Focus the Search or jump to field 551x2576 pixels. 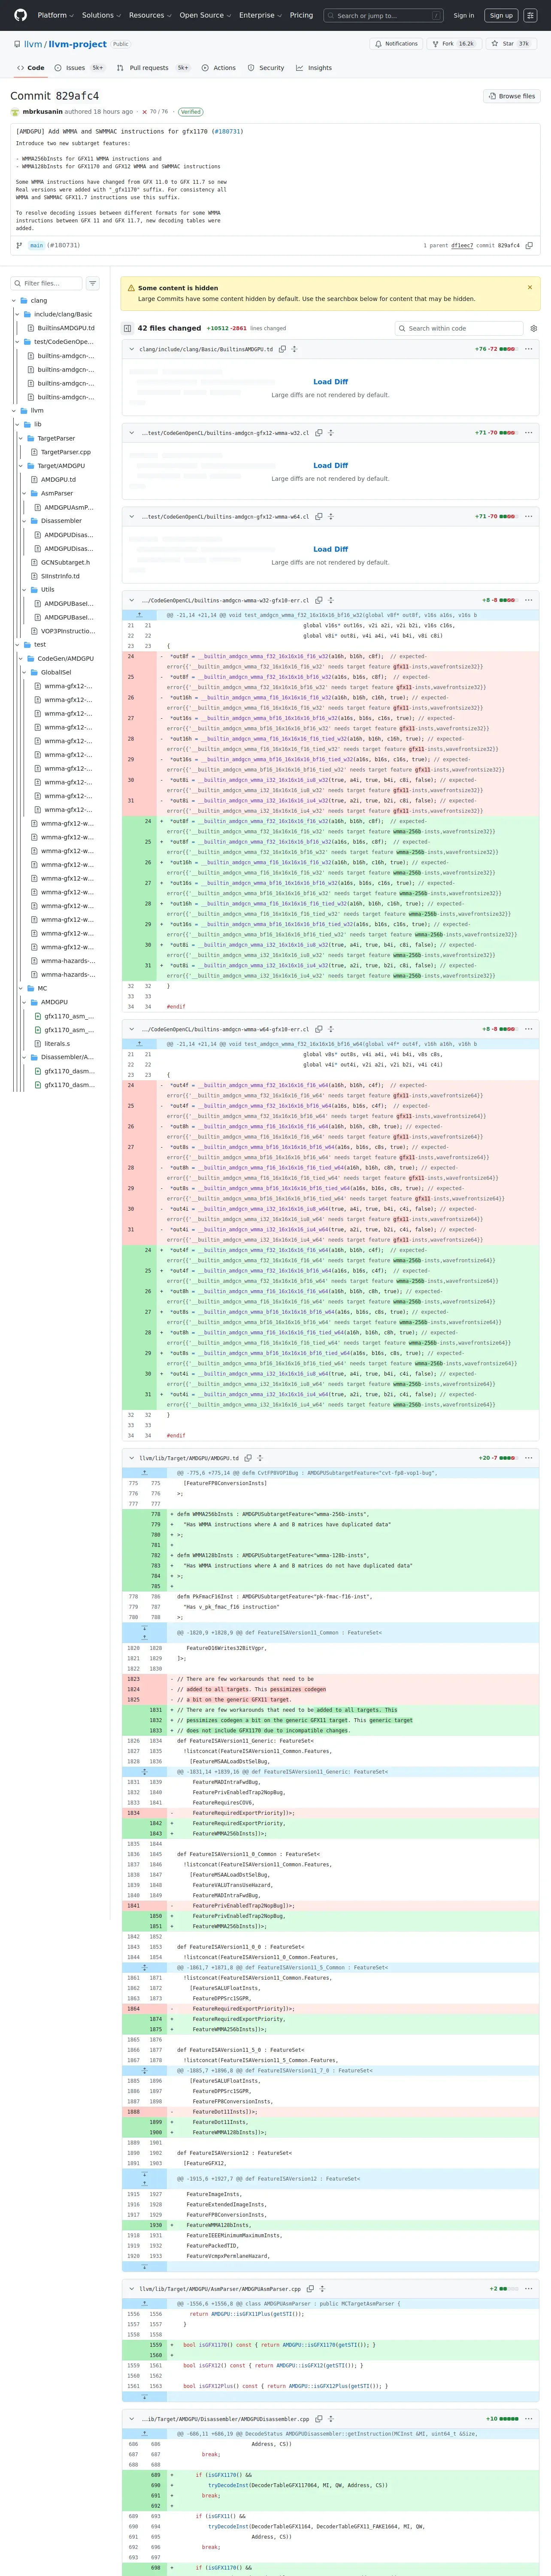tap(384, 15)
